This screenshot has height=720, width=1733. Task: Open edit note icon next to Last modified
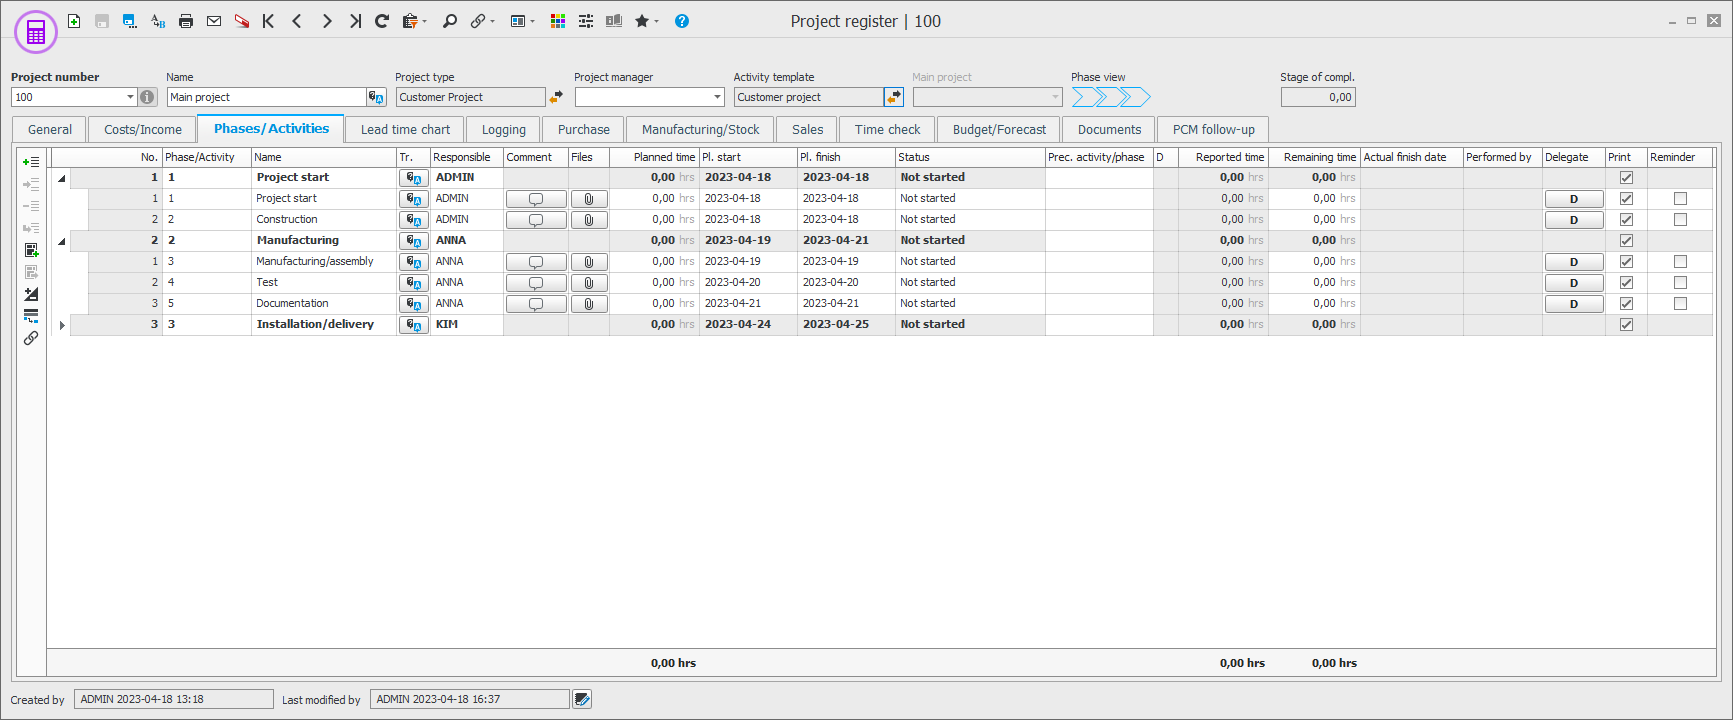click(582, 699)
